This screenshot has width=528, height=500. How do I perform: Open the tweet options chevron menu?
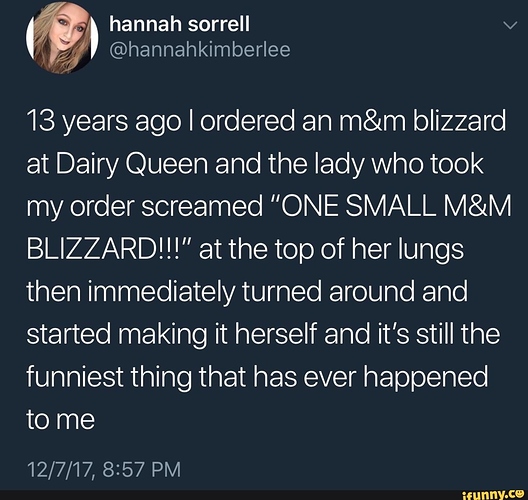coord(510,25)
